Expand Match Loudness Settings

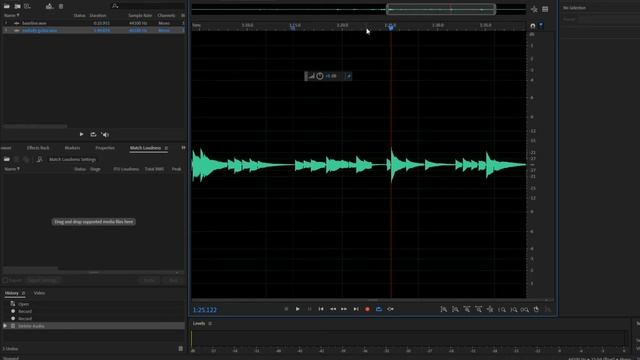(x=72, y=160)
